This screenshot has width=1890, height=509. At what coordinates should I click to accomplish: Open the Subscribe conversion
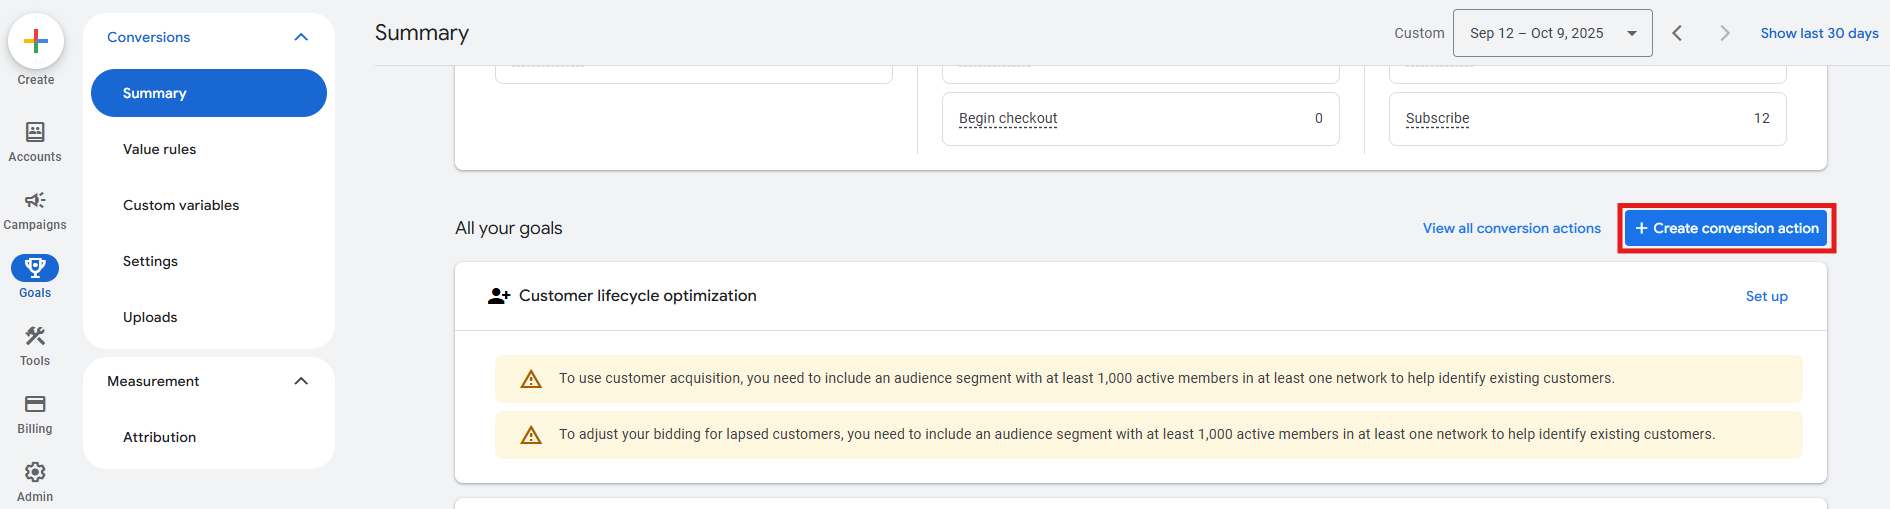coord(1437,118)
